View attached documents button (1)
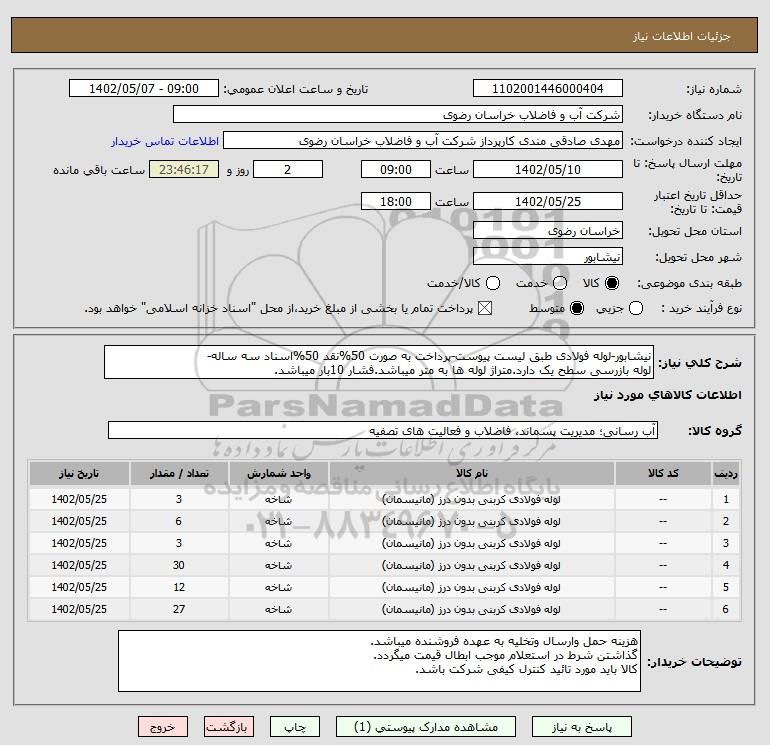Image resolution: width=770 pixels, height=745 pixels. tap(426, 727)
